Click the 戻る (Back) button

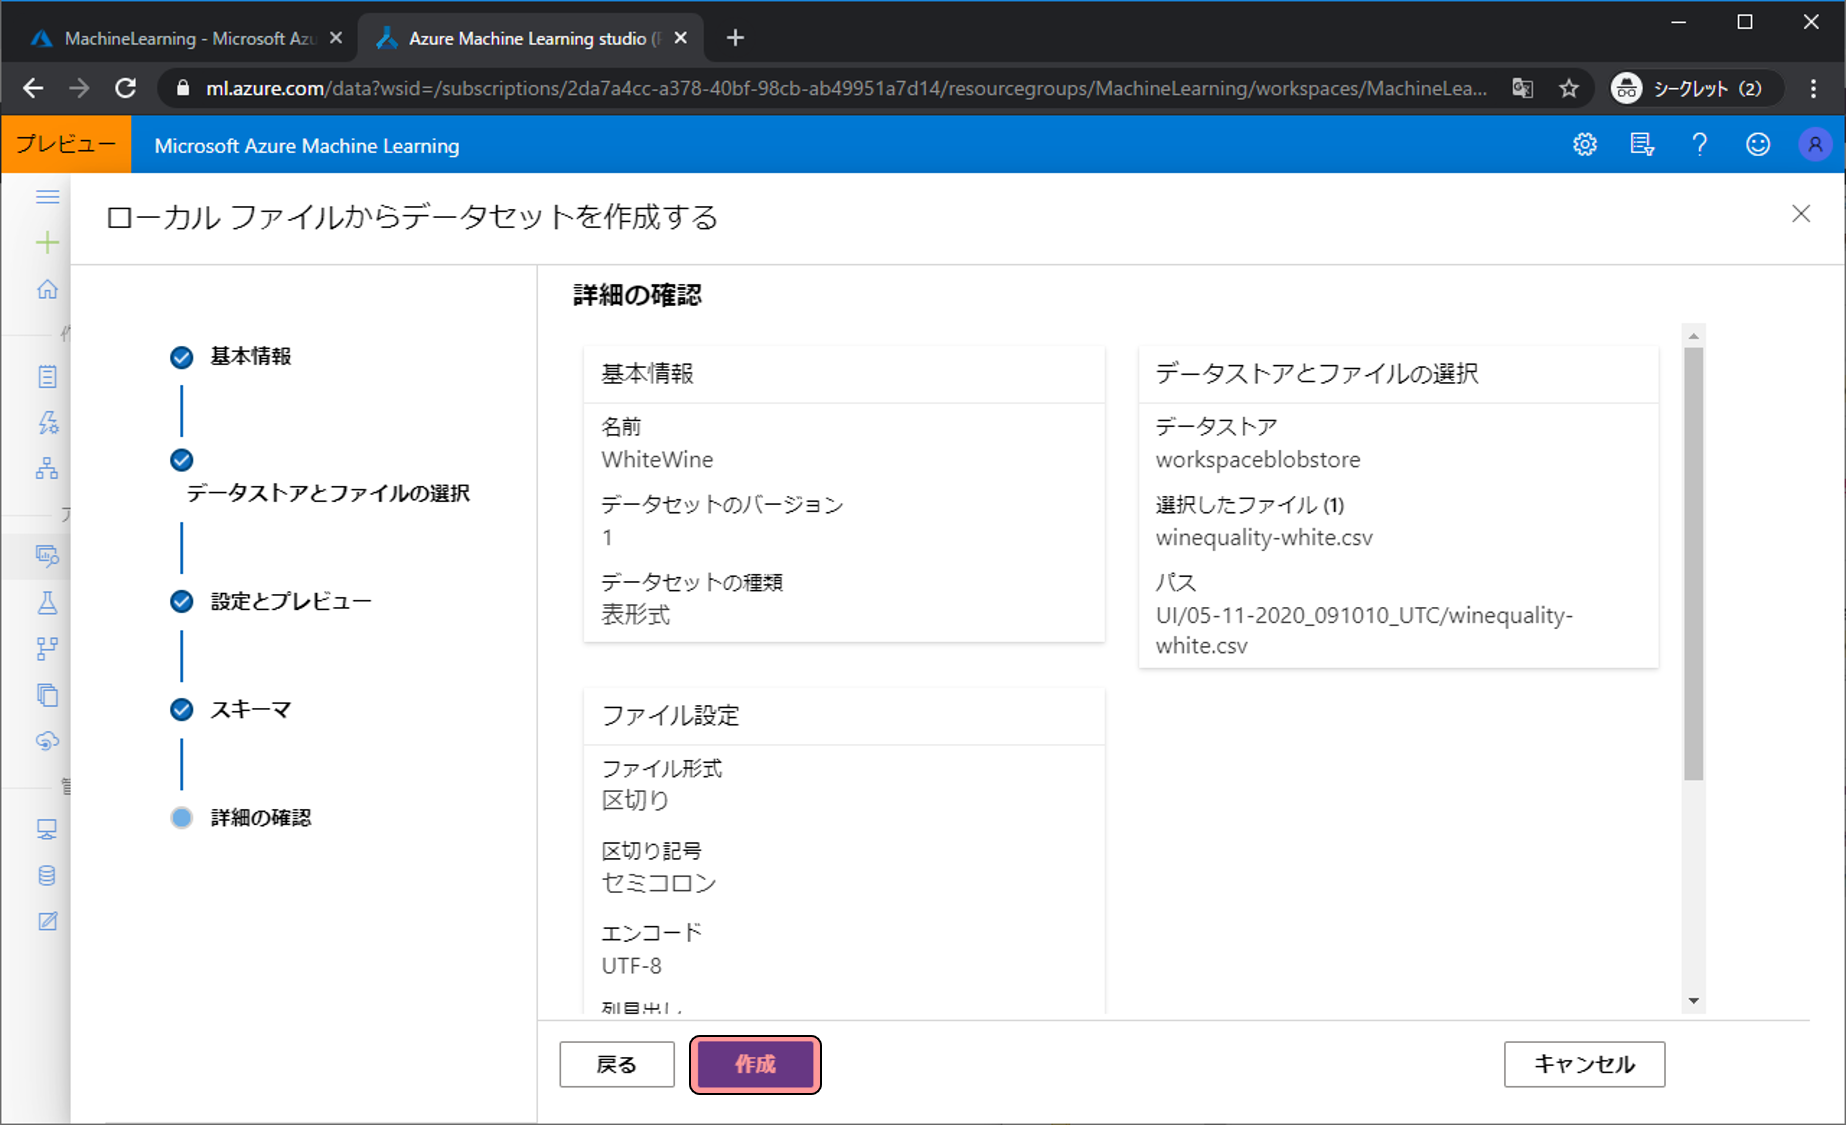point(616,1064)
